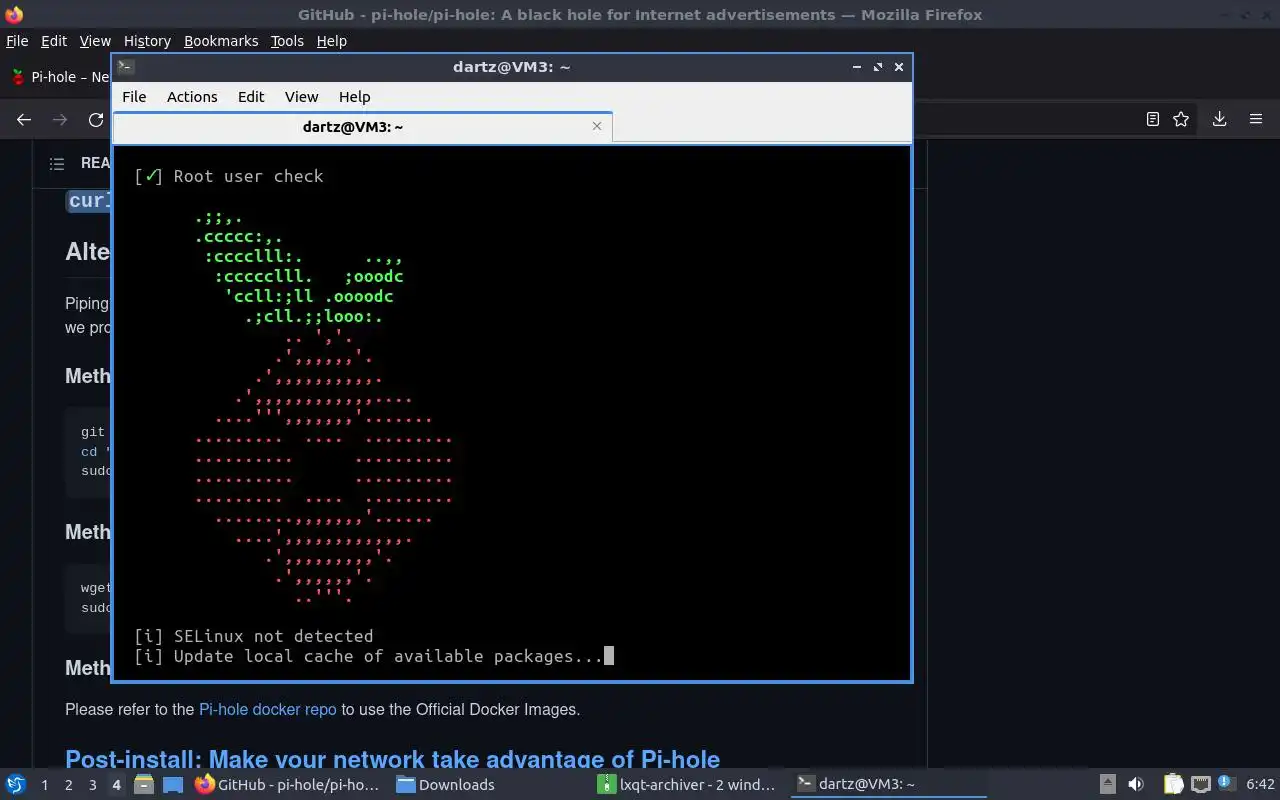The height and width of the screenshot is (800, 1280).
Task: Close the dartz@VM3 terminal tab
Action: pos(597,126)
